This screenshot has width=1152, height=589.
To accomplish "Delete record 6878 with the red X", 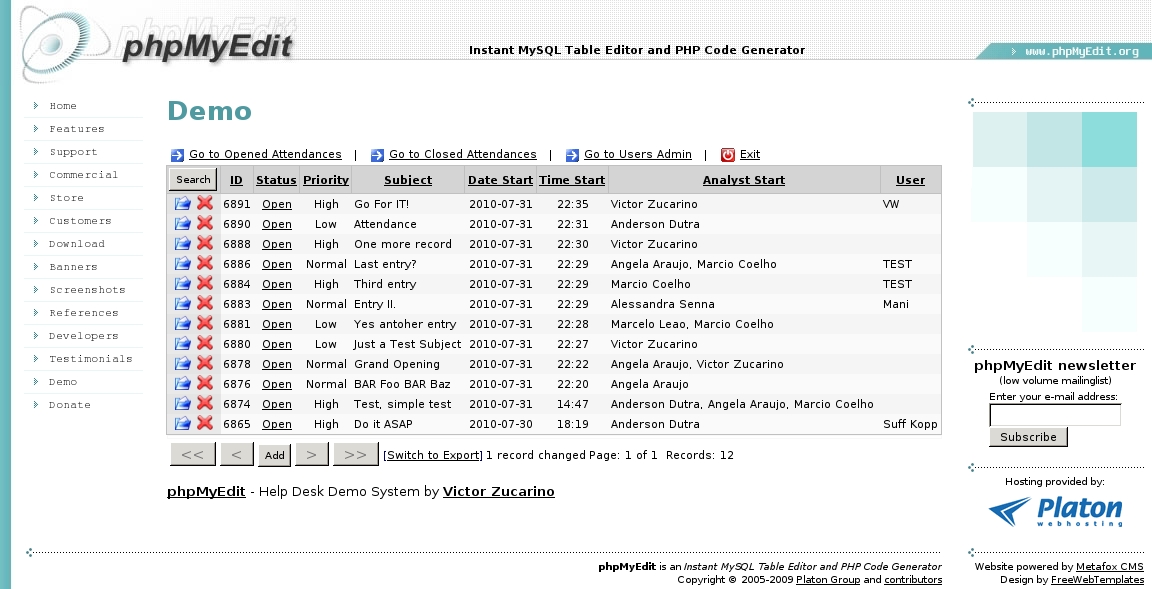I will pyautogui.click(x=205, y=362).
